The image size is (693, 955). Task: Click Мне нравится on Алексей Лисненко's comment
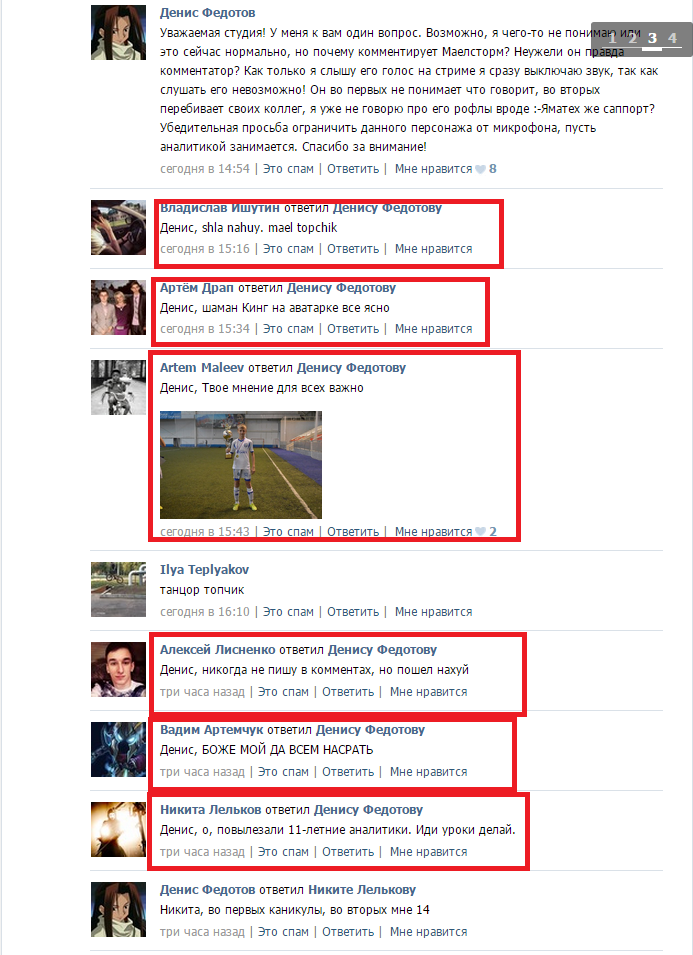tap(429, 692)
